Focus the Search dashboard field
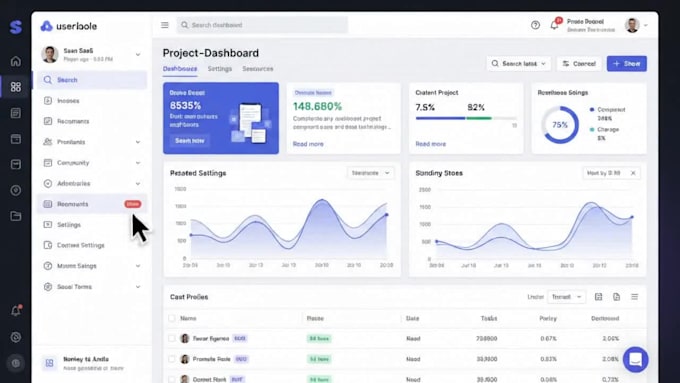This screenshot has height=383, width=680. [262, 25]
